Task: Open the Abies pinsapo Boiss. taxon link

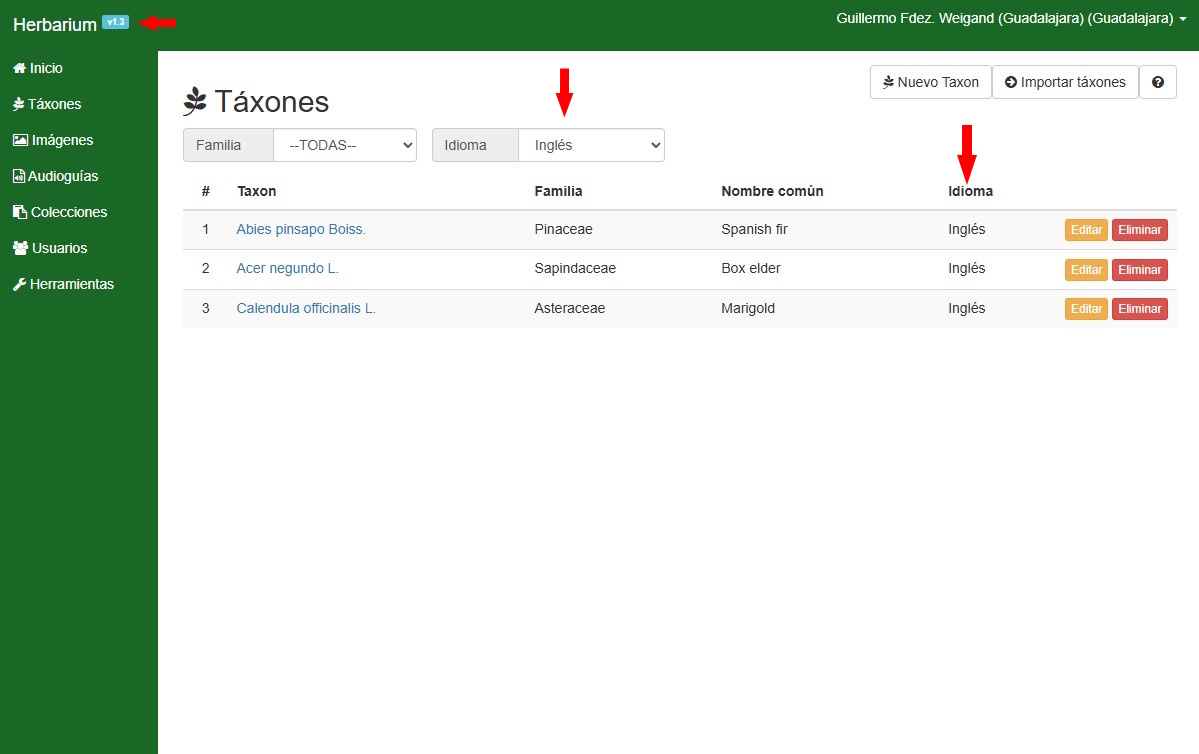Action: point(301,229)
